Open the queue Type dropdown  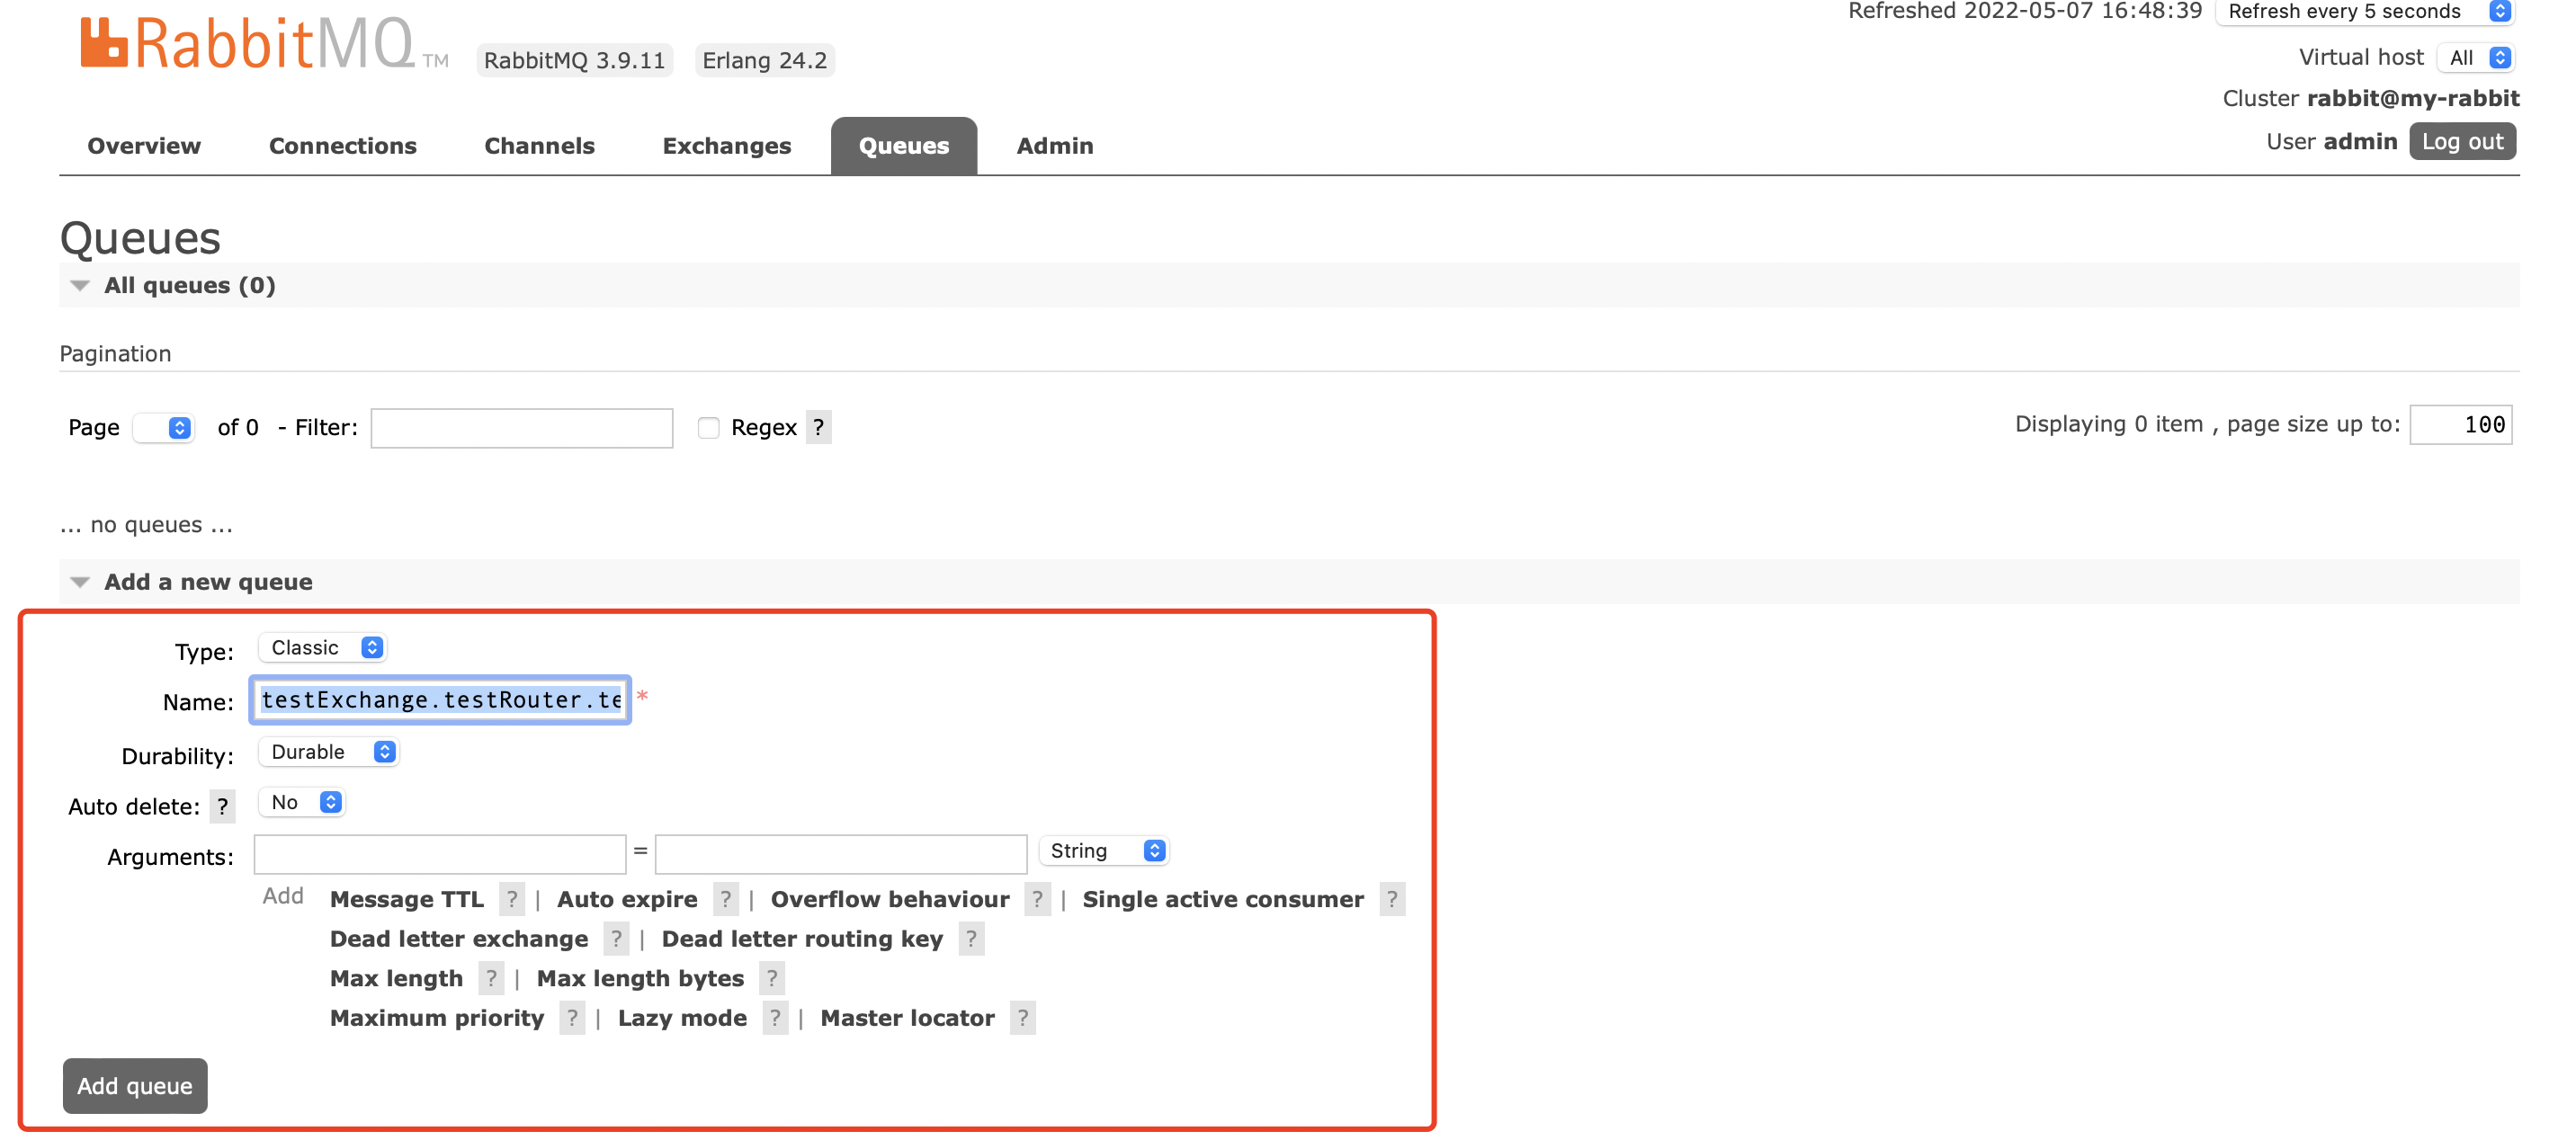click(323, 648)
